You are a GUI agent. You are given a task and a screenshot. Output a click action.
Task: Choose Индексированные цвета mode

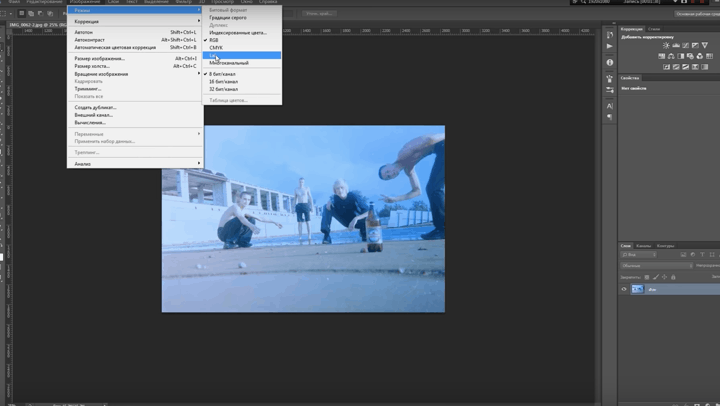242,33
